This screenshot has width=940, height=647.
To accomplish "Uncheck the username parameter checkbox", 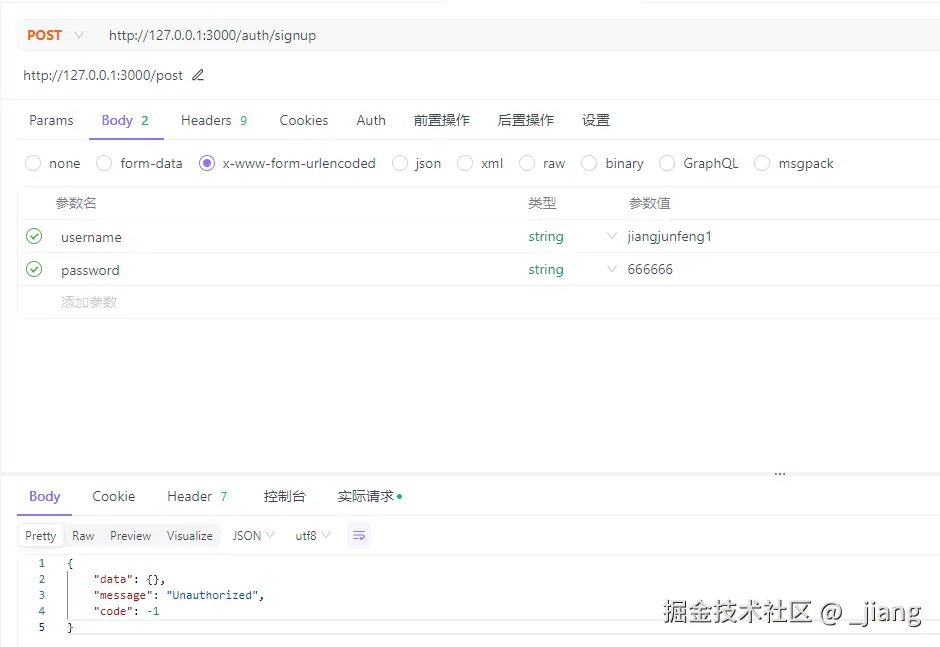I will pos(34,236).
